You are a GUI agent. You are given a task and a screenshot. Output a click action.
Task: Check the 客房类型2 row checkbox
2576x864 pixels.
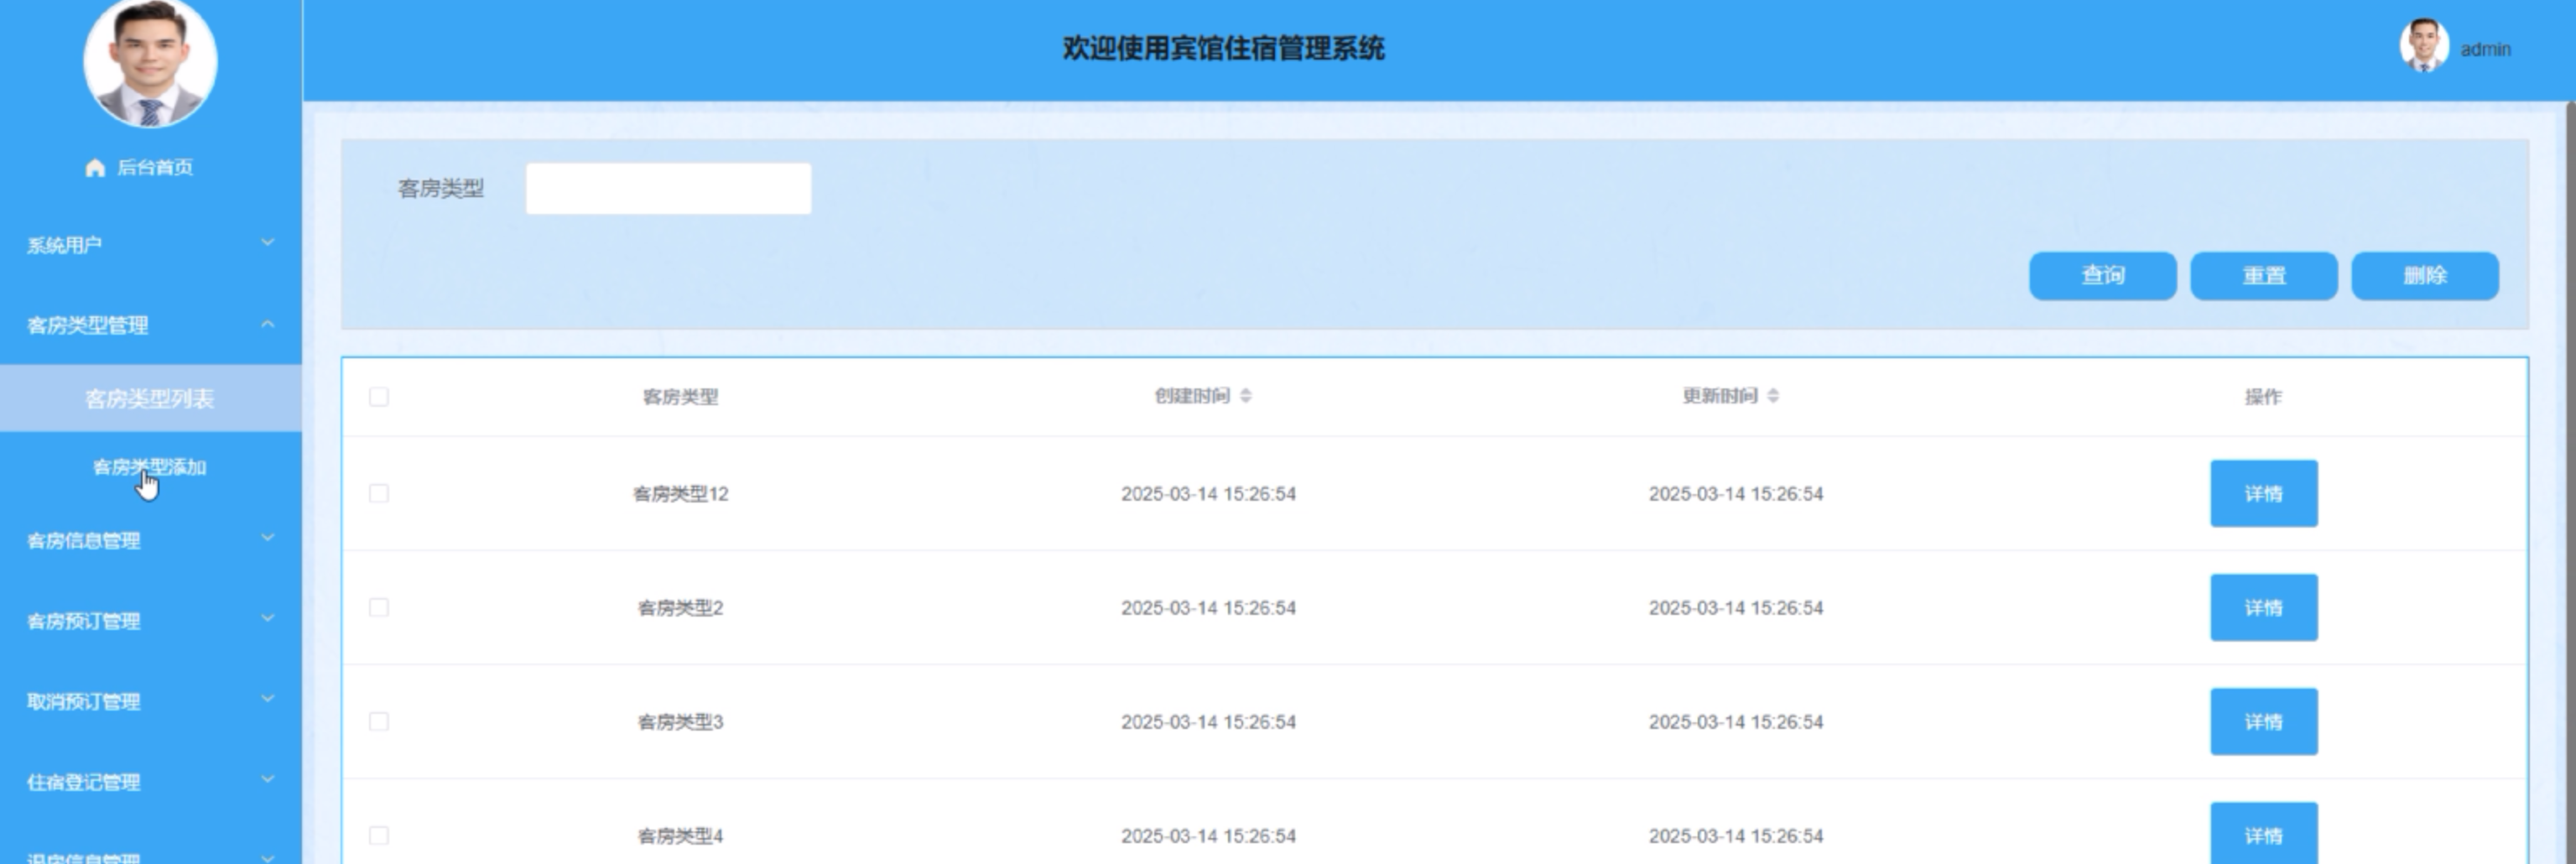[x=379, y=607]
